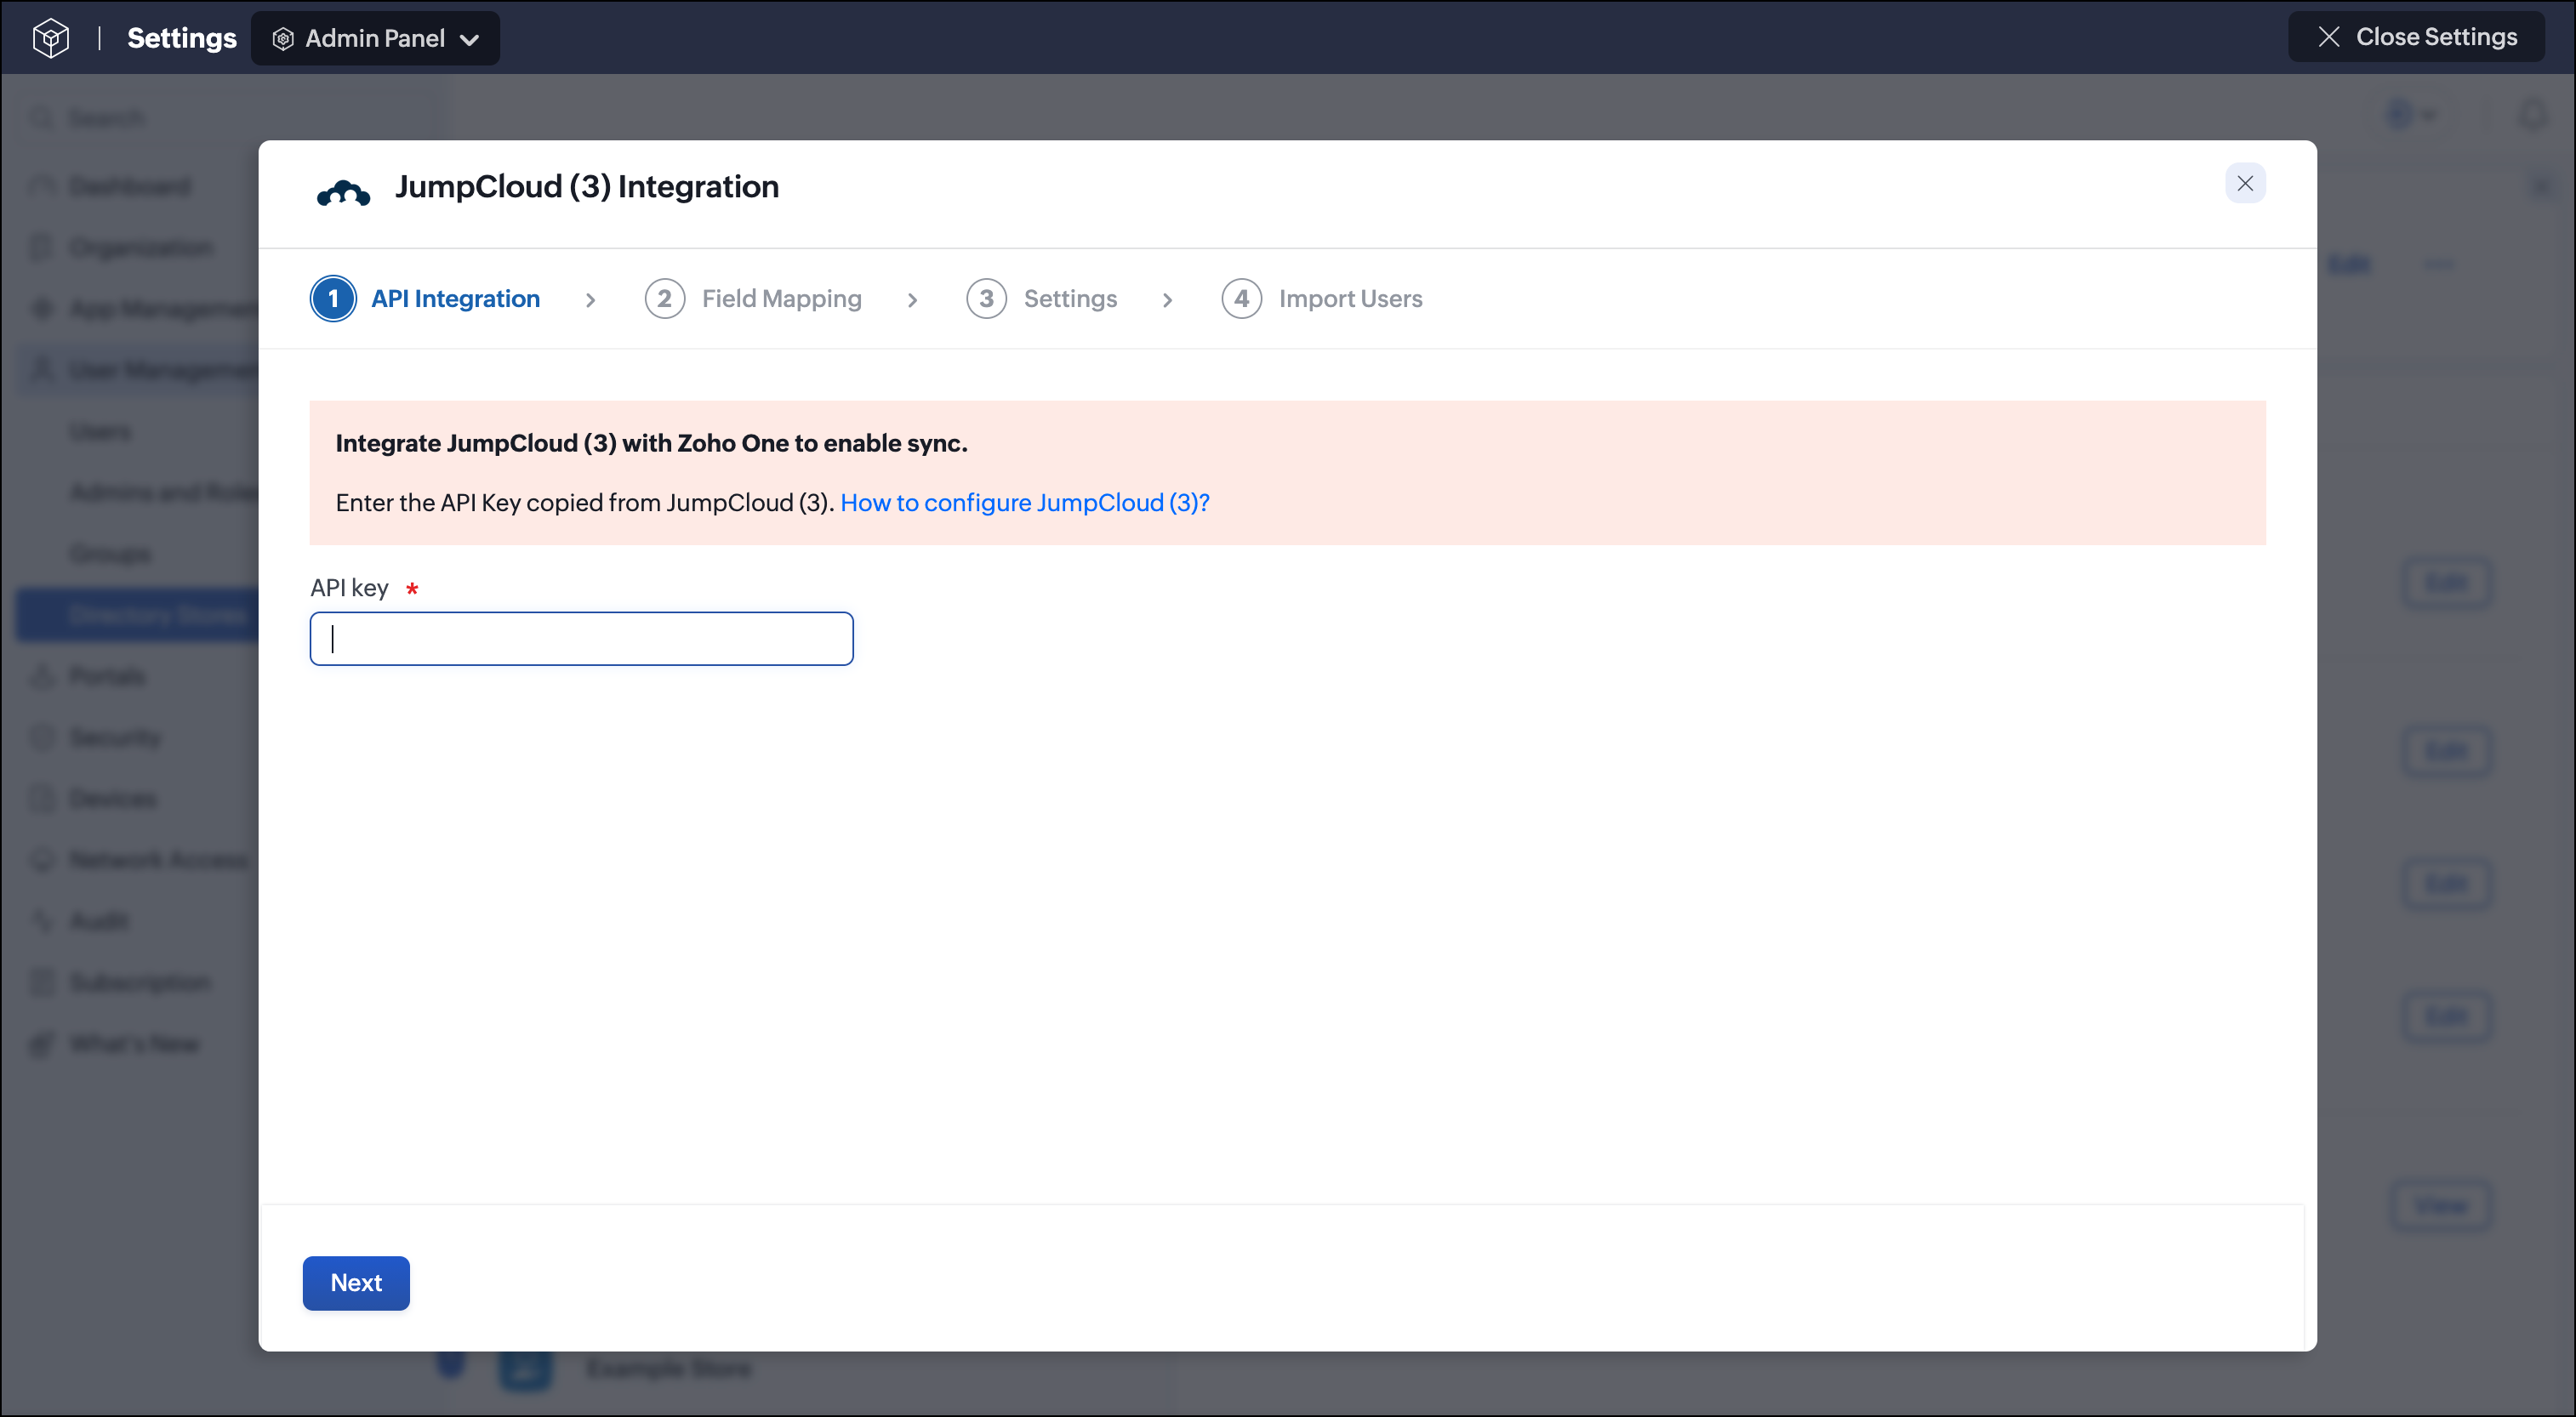Open the Admin Panel dropdown
Image resolution: width=2576 pixels, height=1417 pixels.
point(375,38)
